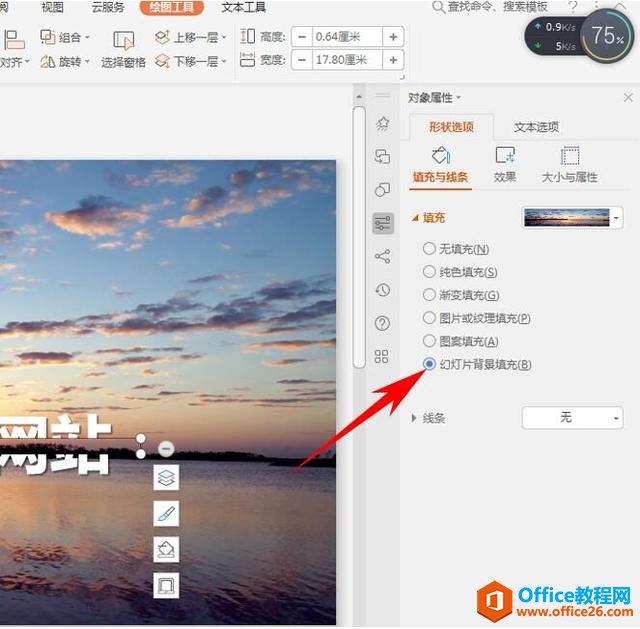Open the 云服务 (Cloud Service) tab
The image size is (640, 629).
click(x=108, y=7)
